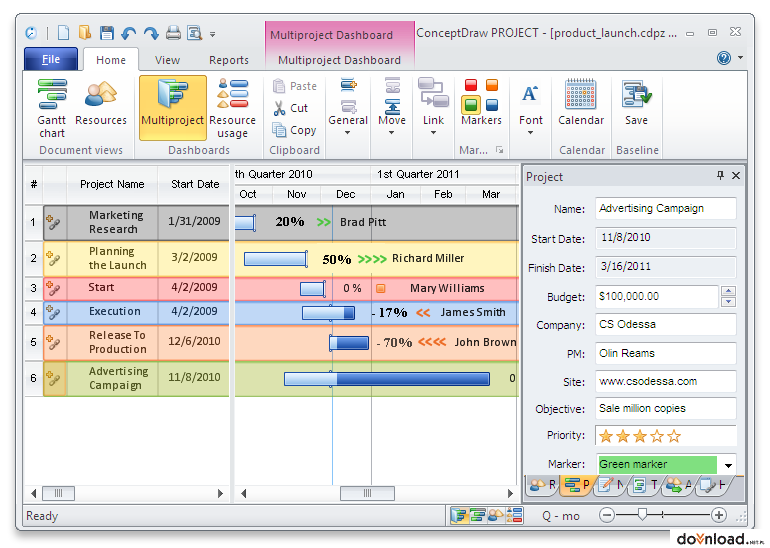Sort by the Start Date column header
Image resolution: width=770 pixels, height=548 pixels.
tap(195, 184)
